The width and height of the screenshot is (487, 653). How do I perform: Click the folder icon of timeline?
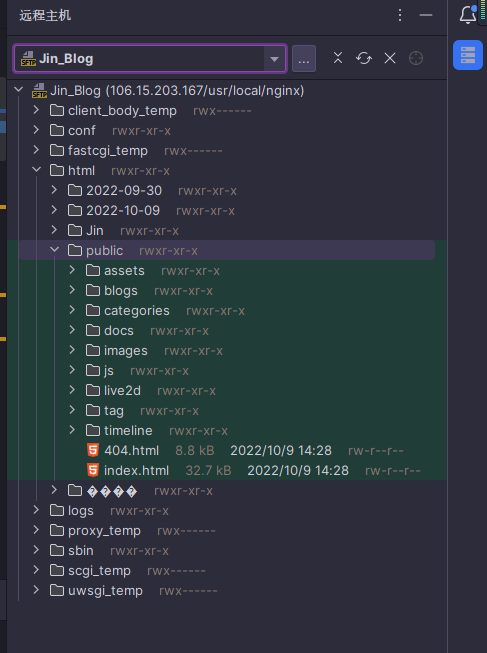[x=93, y=430]
